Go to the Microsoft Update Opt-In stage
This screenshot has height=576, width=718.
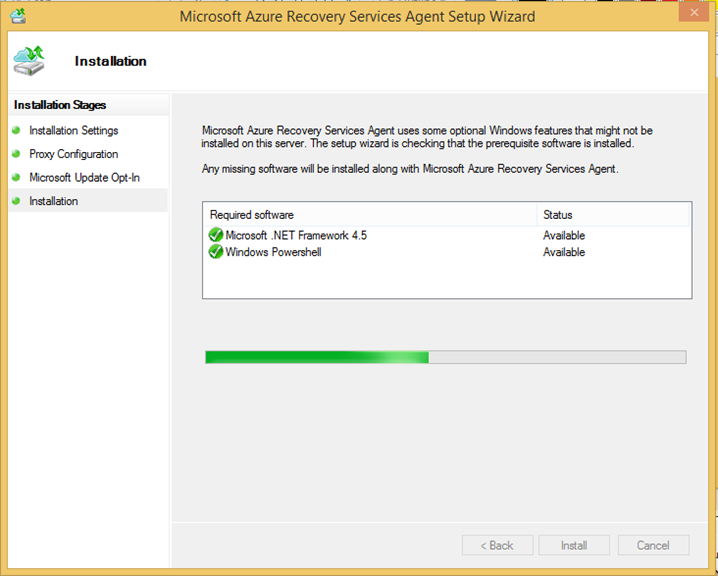point(85,177)
